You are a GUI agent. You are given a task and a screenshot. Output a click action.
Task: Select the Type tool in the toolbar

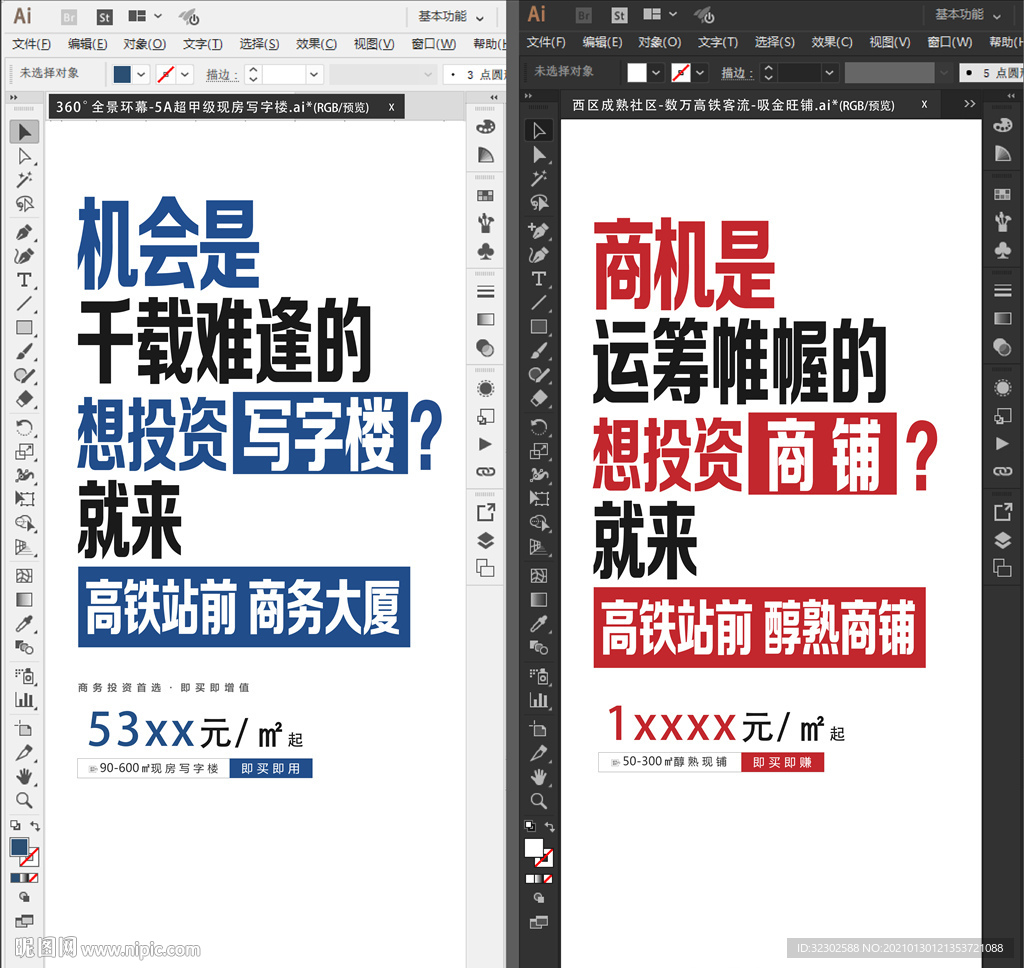(25, 279)
